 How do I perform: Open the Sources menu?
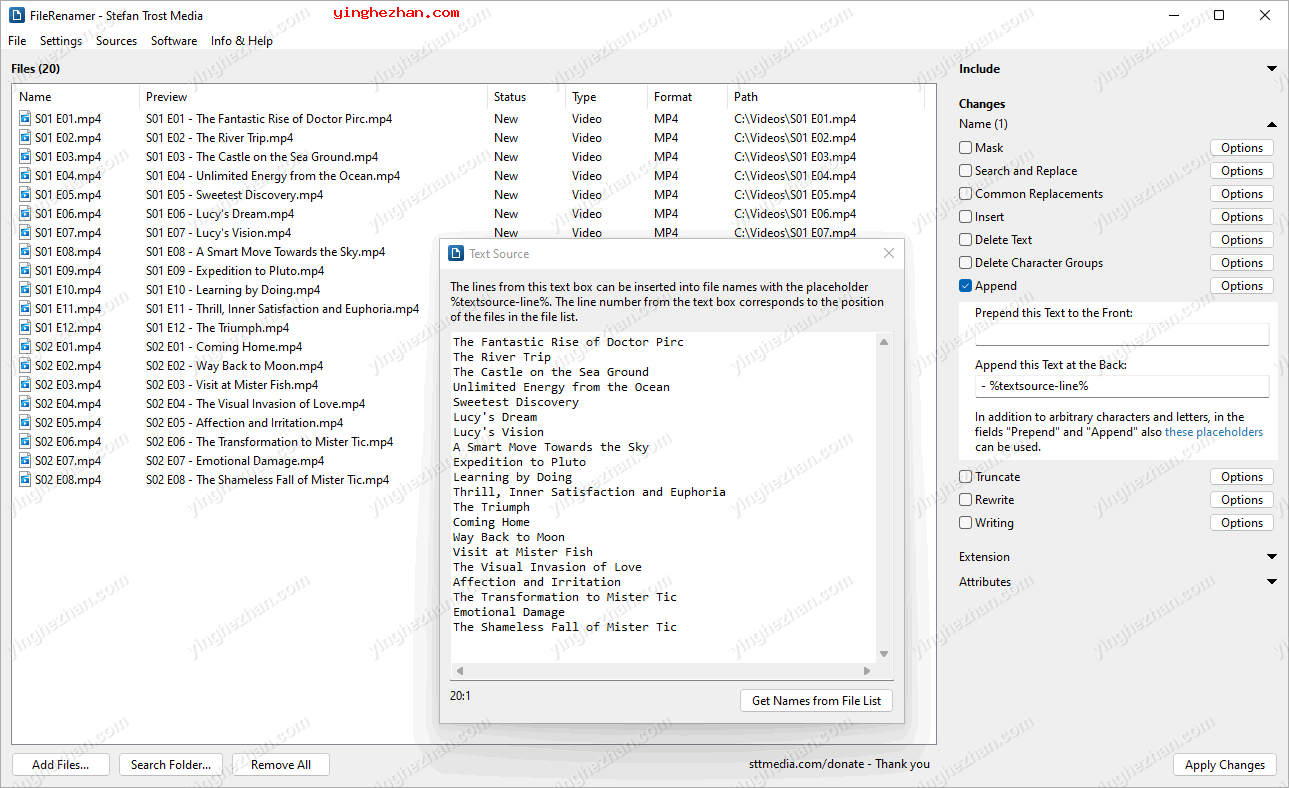116,41
